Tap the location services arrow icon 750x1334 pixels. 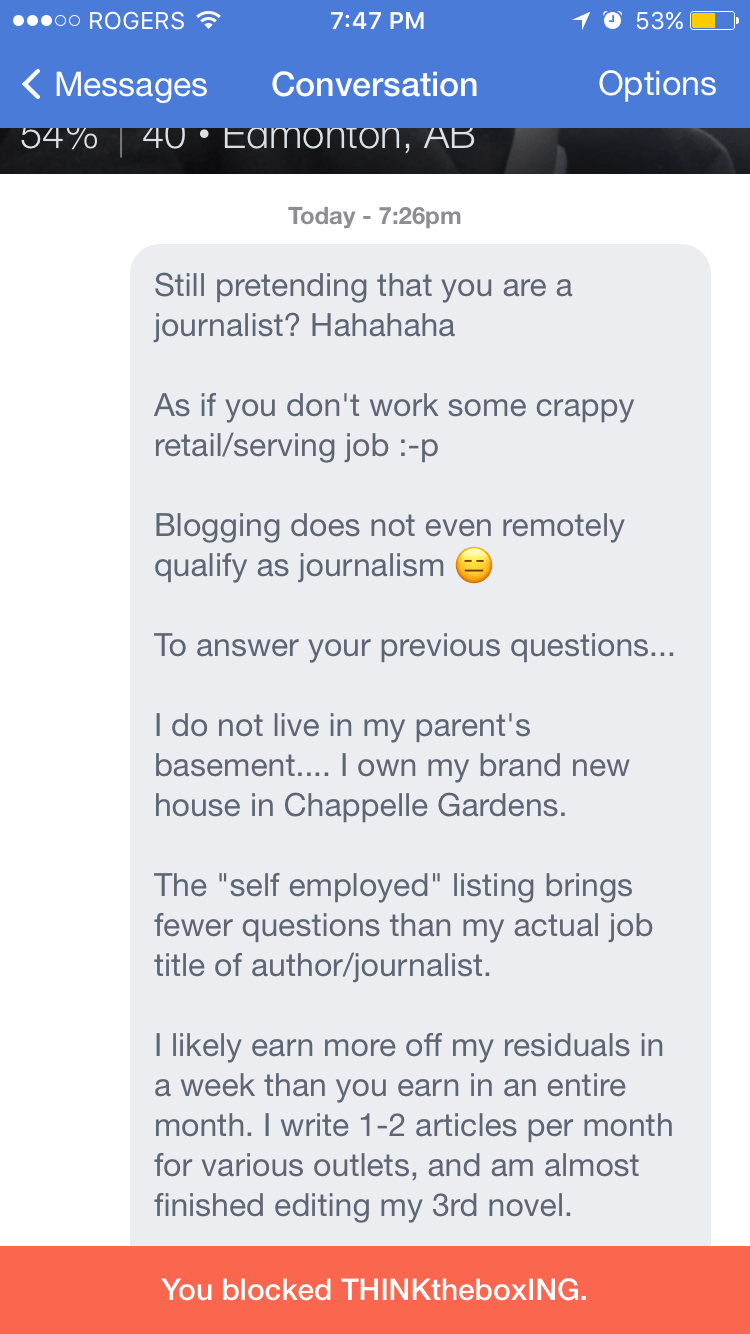tap(581, 20)
